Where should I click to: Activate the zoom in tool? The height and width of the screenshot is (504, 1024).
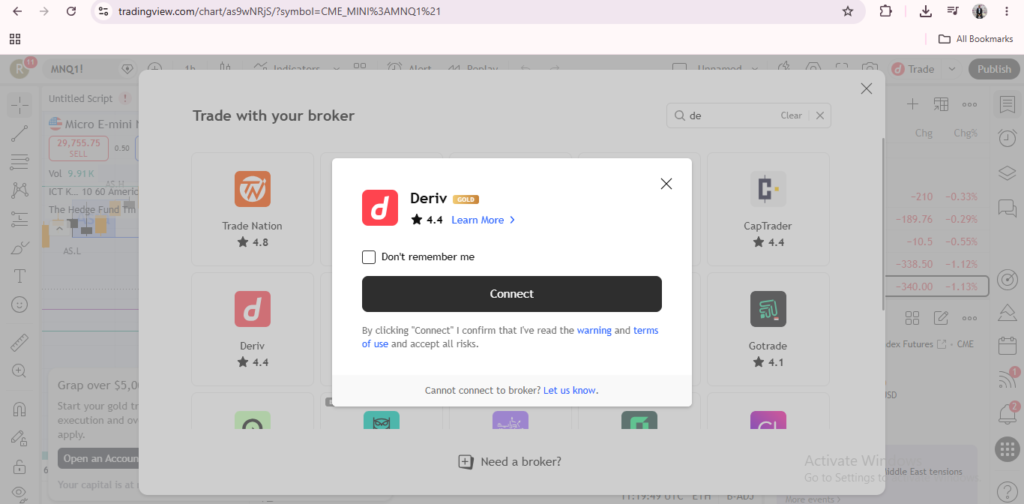tap(20, 371)
